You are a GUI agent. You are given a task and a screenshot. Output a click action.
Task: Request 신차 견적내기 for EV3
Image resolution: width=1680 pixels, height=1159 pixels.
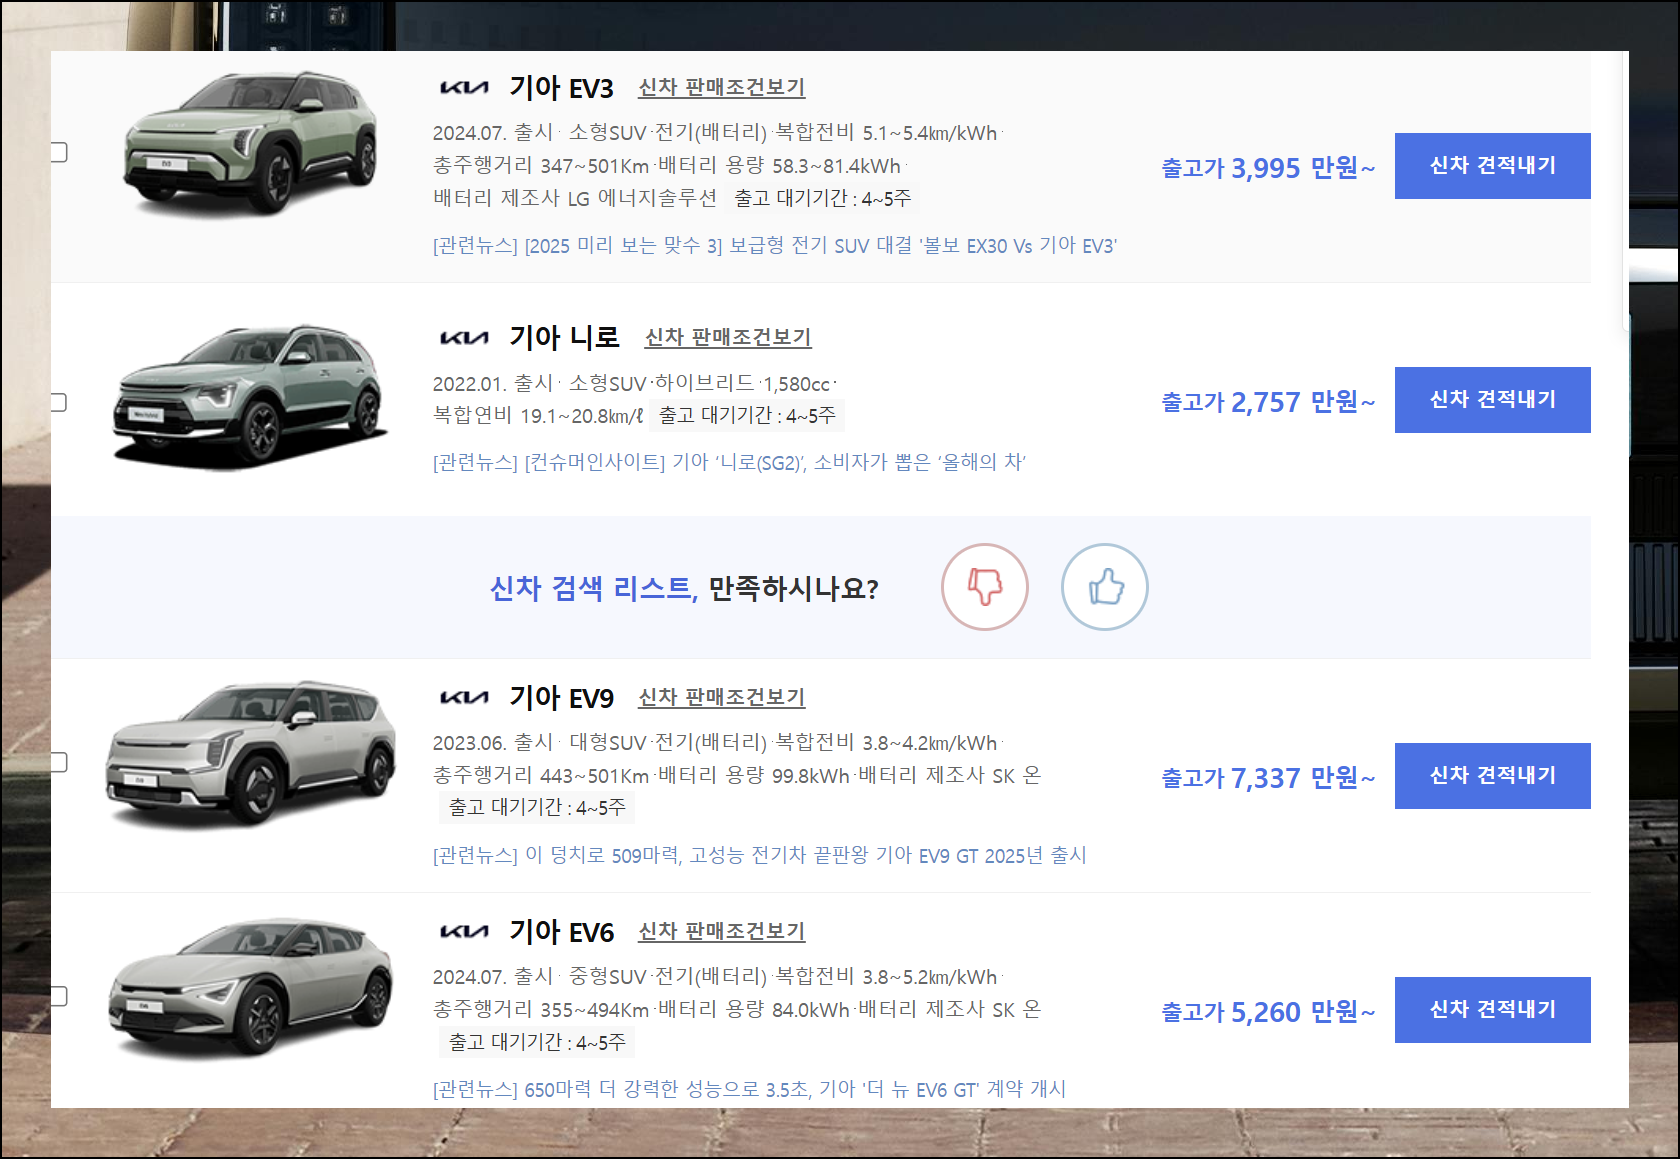[x=1493, y=166]
